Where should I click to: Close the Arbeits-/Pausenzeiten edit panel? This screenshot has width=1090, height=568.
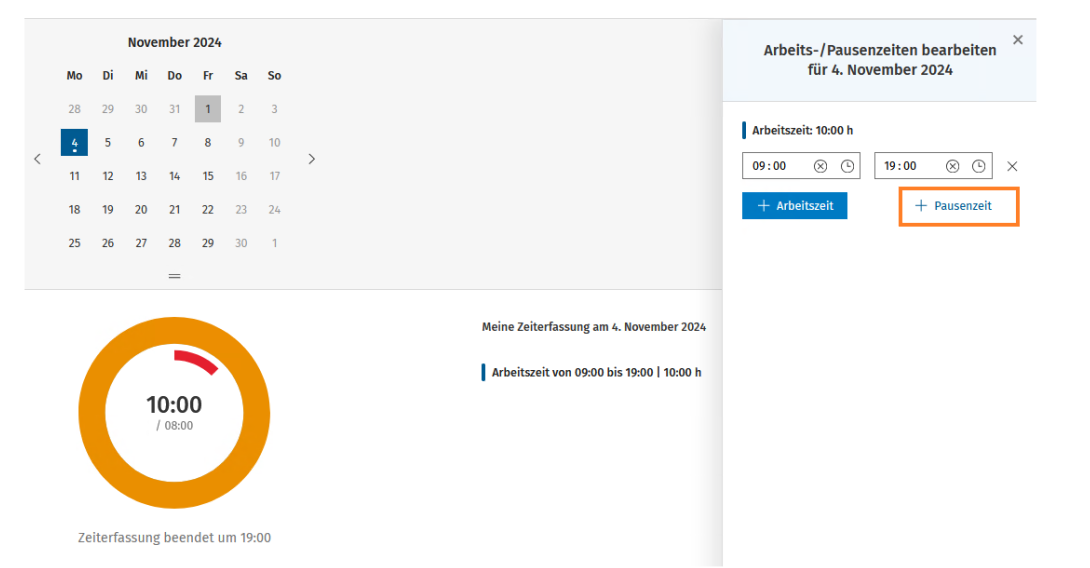(1018, 40)
